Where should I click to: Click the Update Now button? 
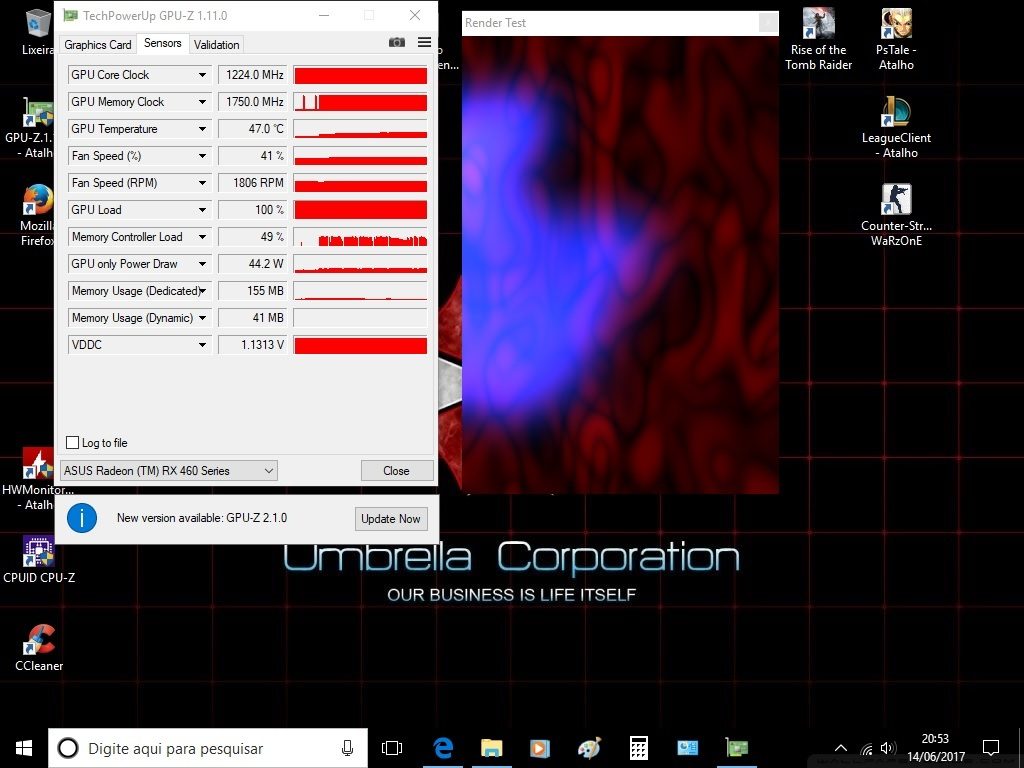(x=391, y=519)
